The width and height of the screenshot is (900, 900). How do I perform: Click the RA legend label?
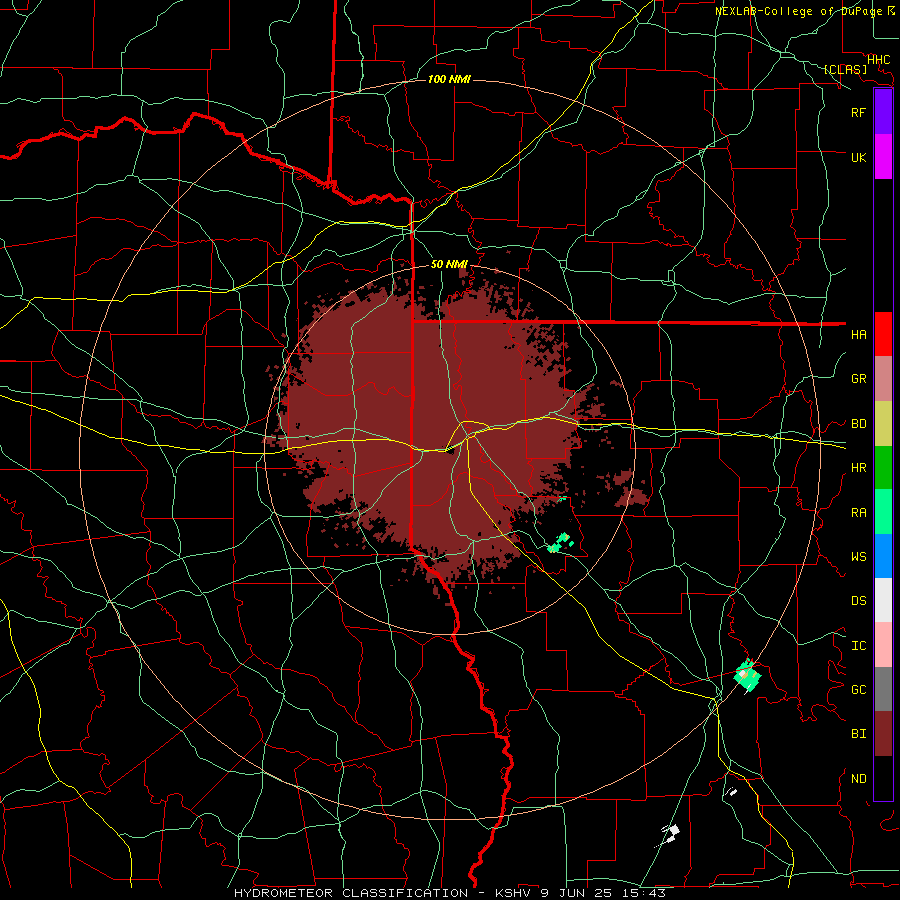(x=859, y=513)
